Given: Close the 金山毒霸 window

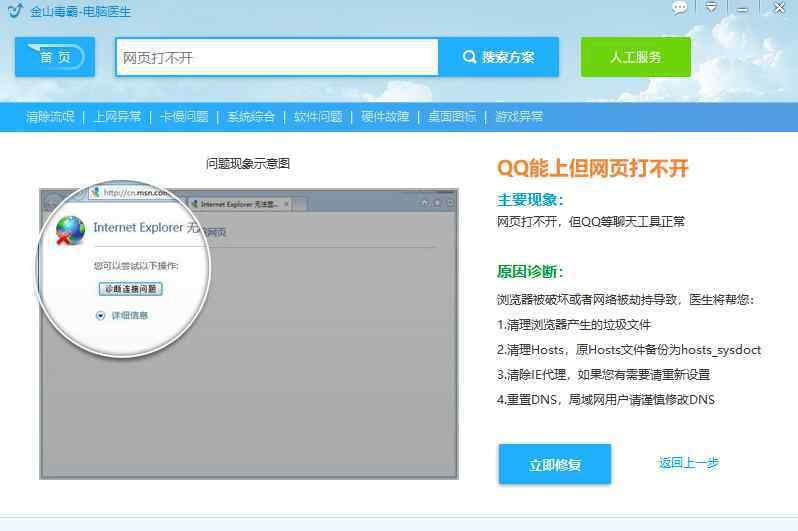Looking at the screenshot, I should pos(779,8).
